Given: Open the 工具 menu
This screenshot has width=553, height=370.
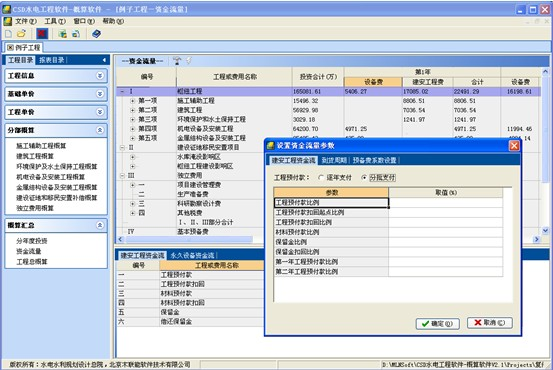Looking at the screenshot, I should pos(55,22).
